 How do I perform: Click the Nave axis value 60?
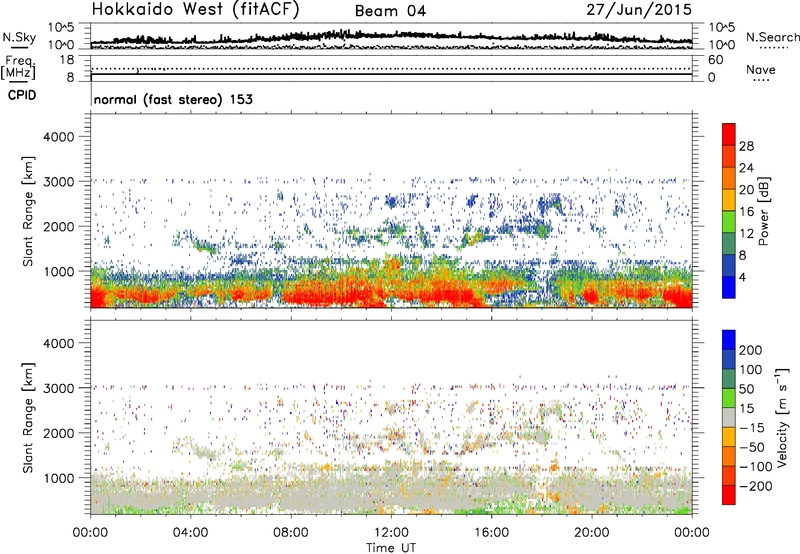pyautogui.click(x=715, y=60)
